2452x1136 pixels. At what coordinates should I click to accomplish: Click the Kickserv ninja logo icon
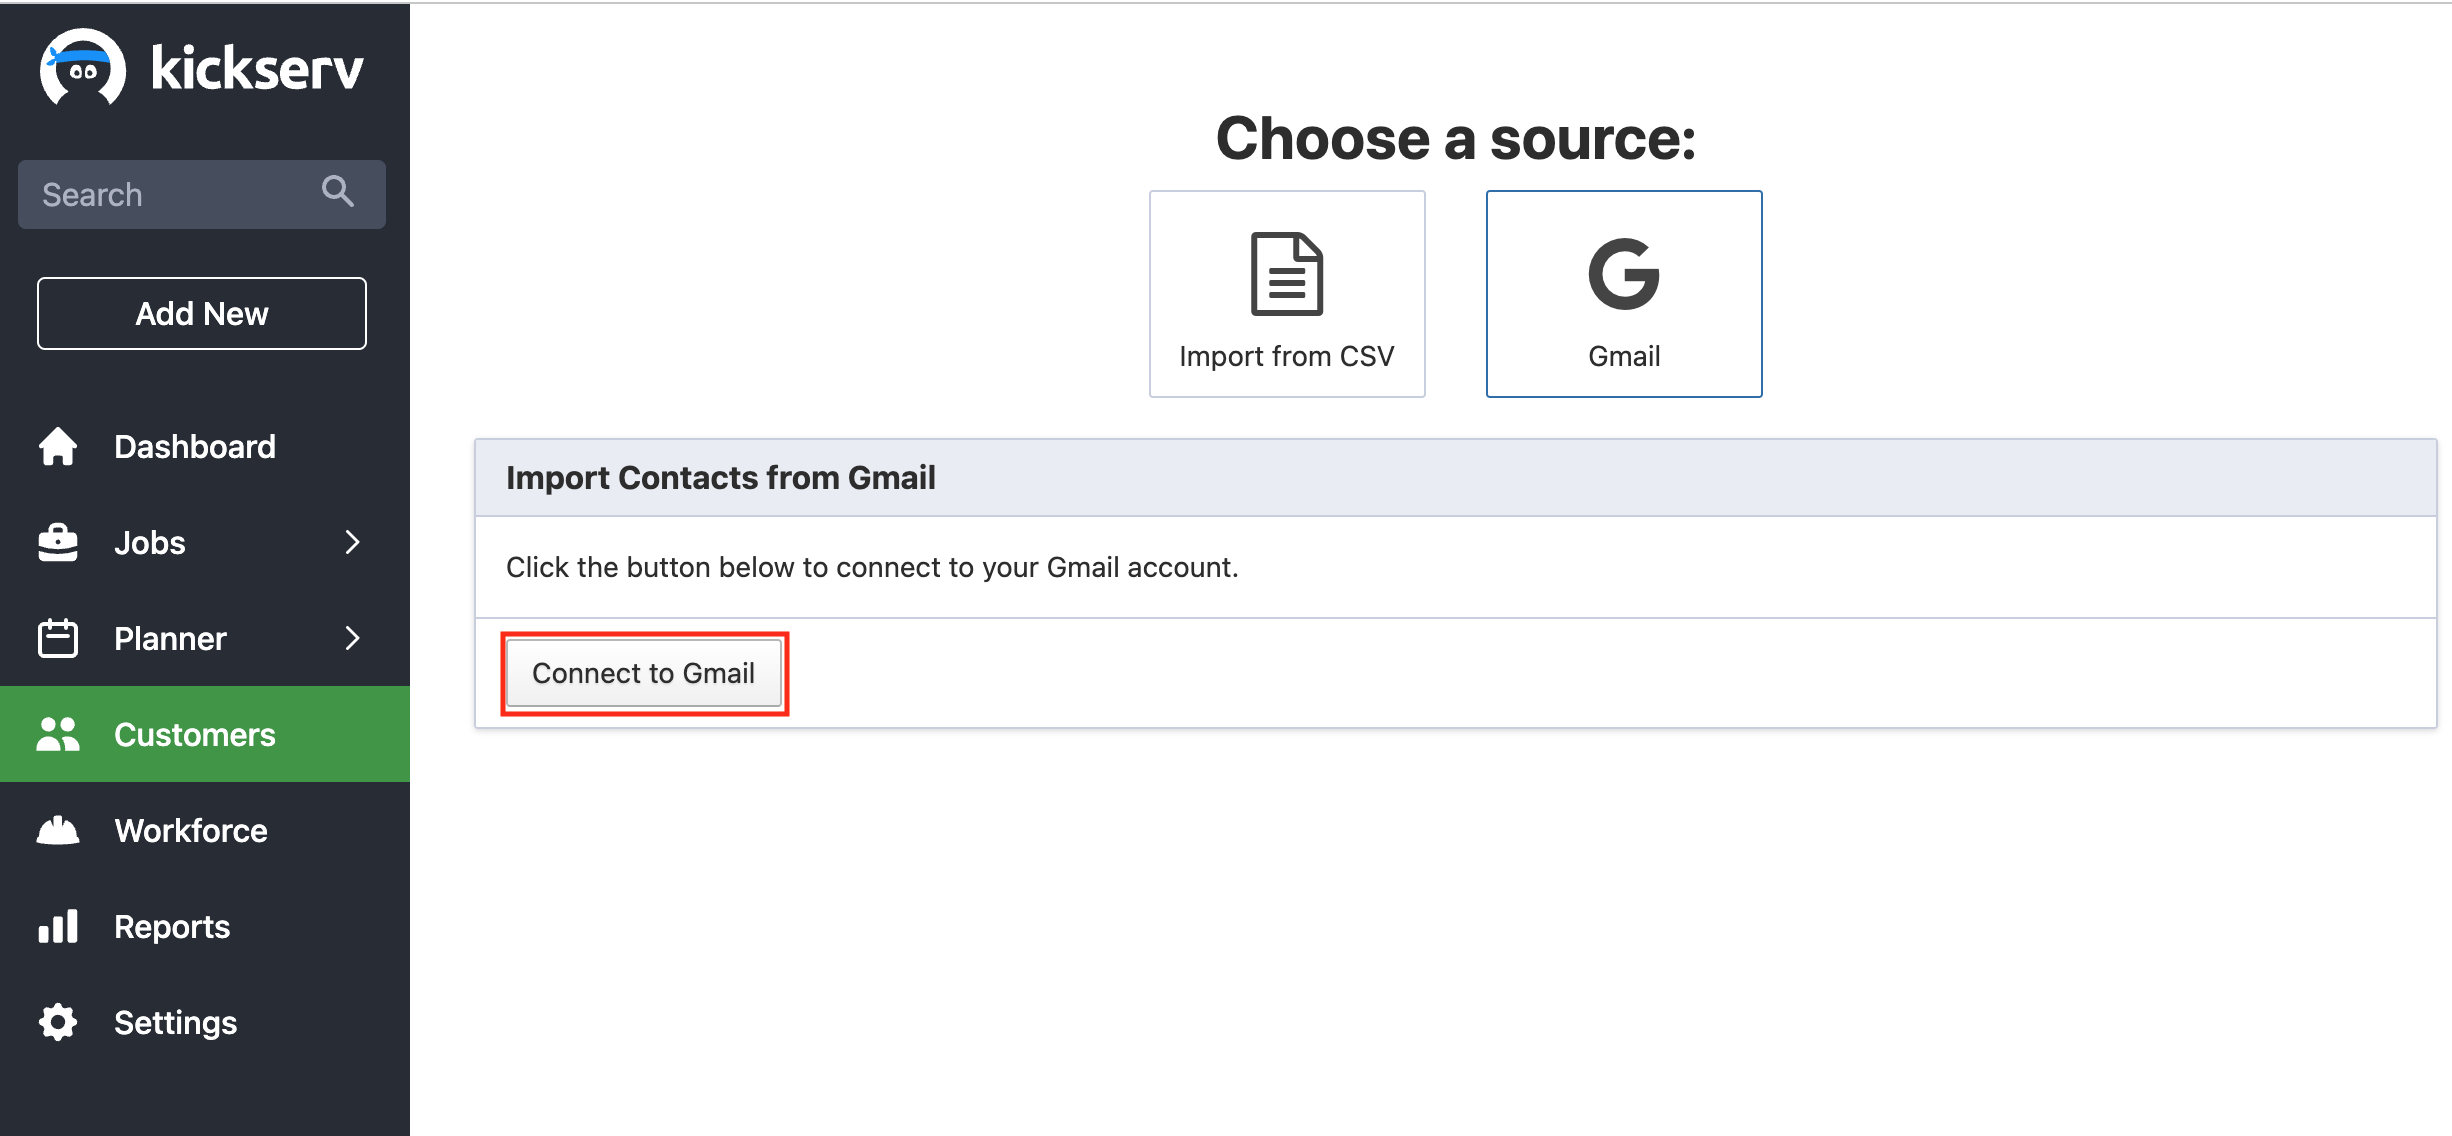[x=83, y=68]
